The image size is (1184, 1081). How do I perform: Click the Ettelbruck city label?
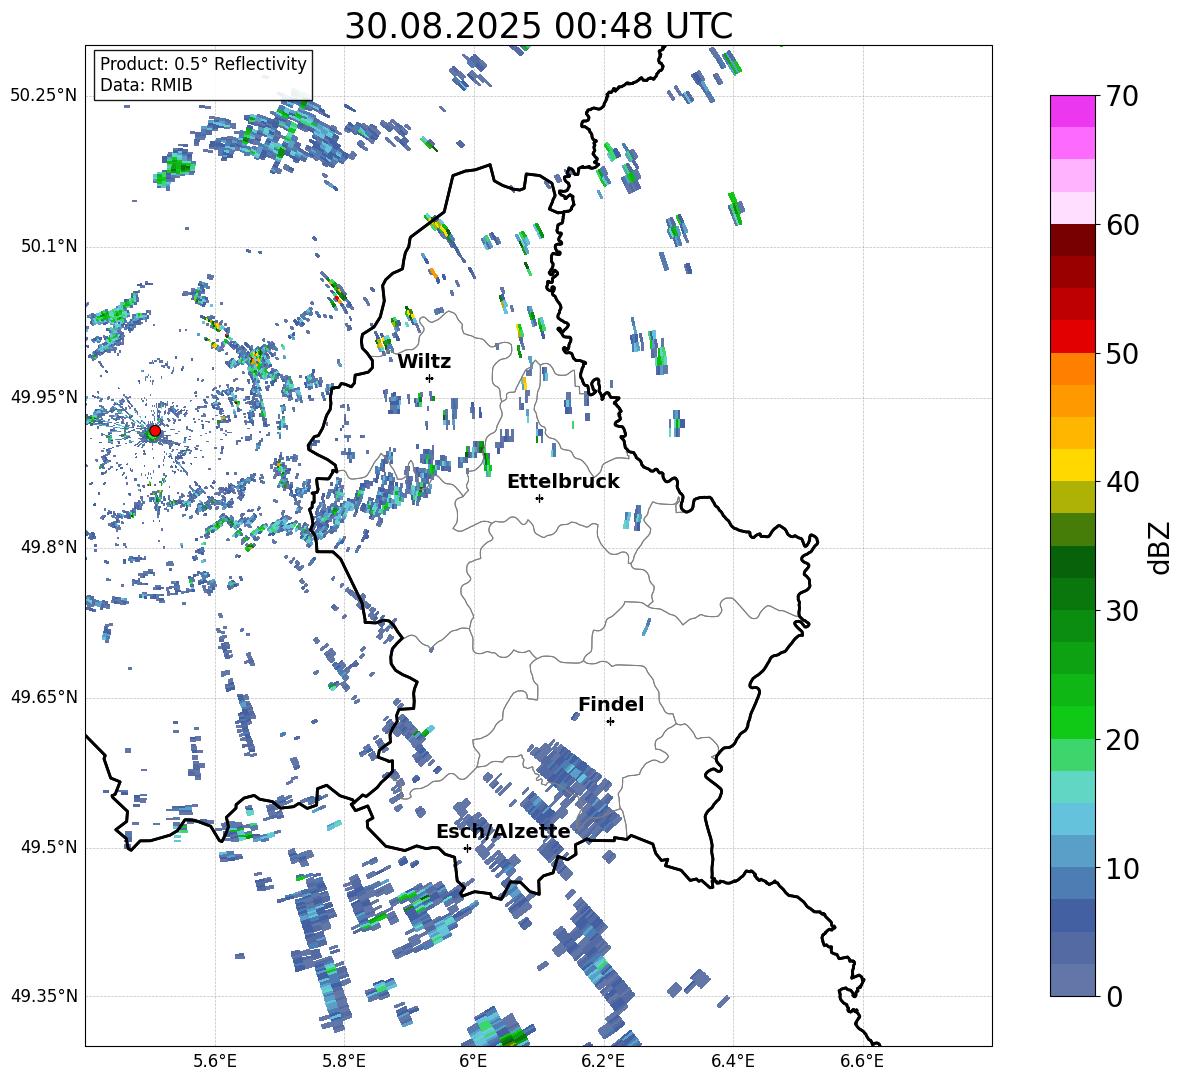point(563,482)
